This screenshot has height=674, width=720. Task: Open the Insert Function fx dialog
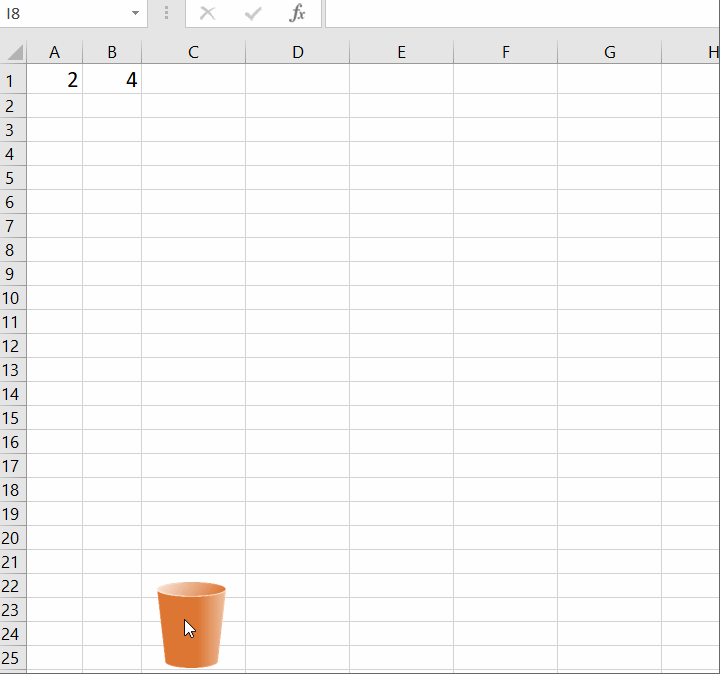tap(297, 14)
